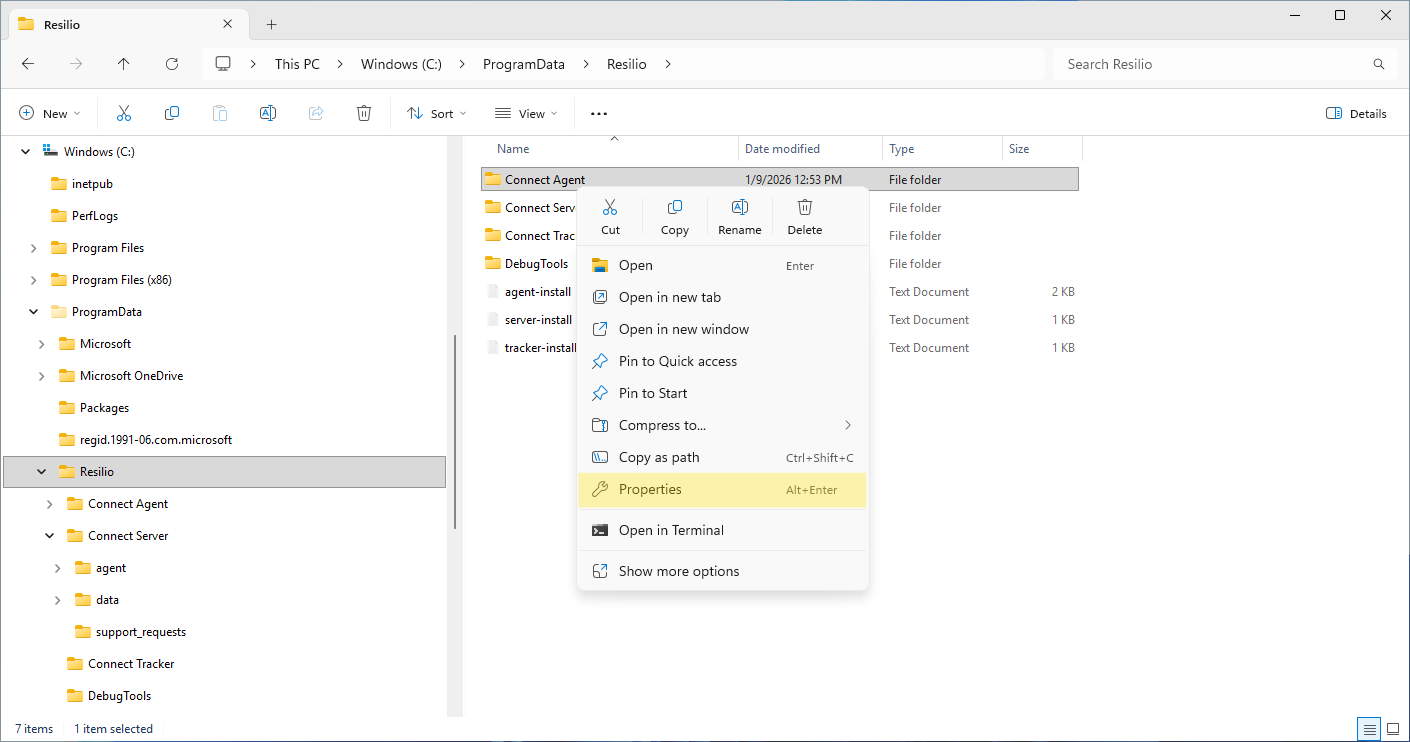
Task: Open the See more toolbar options
Action: tap(599, 114)
